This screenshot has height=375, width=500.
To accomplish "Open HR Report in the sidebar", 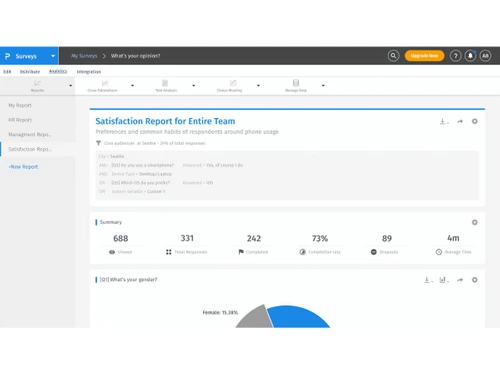I will [20, 120].
